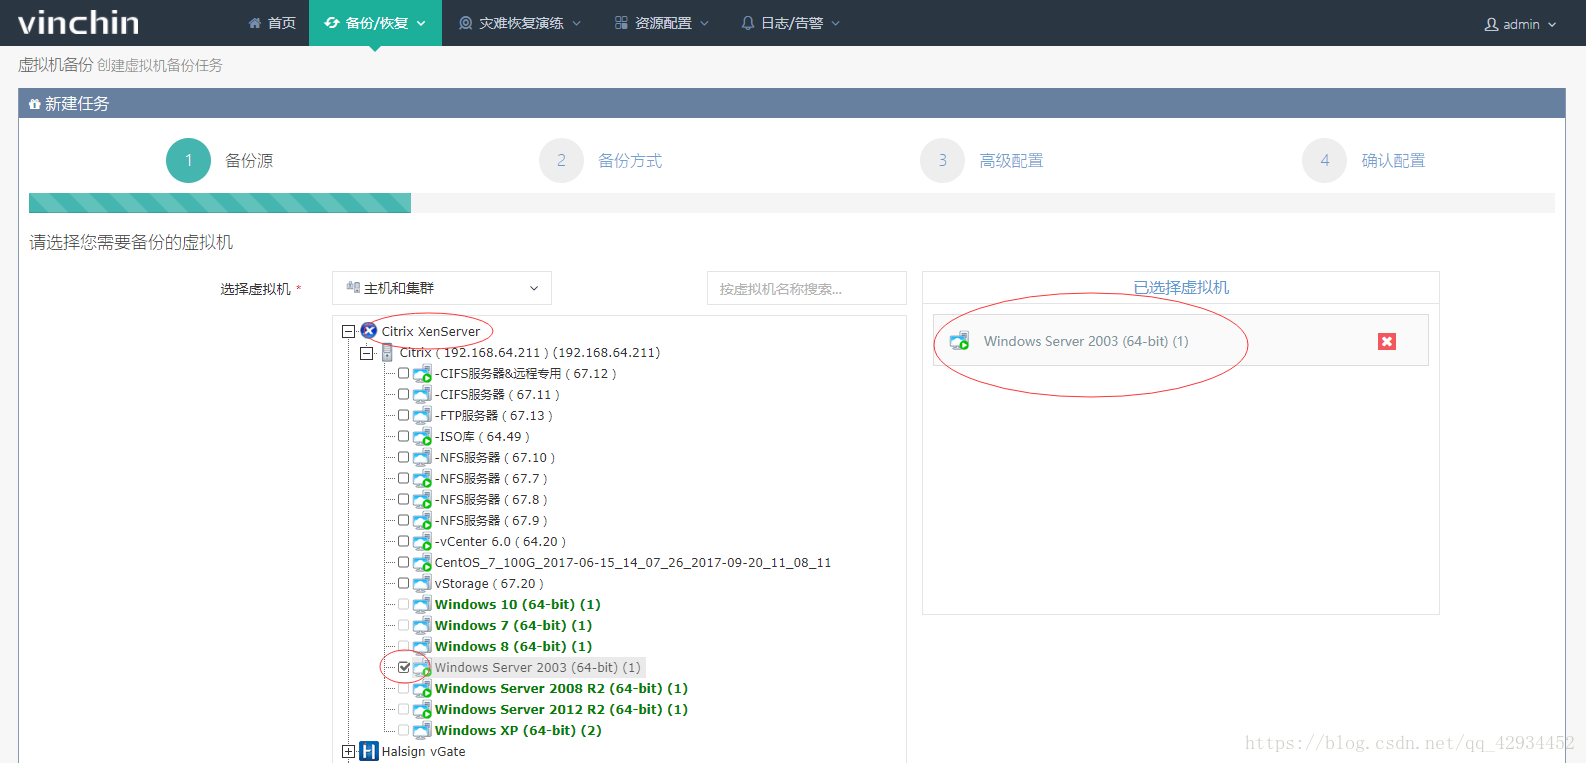
Task: Click the admin user icon
Action: coord(1491,24)
